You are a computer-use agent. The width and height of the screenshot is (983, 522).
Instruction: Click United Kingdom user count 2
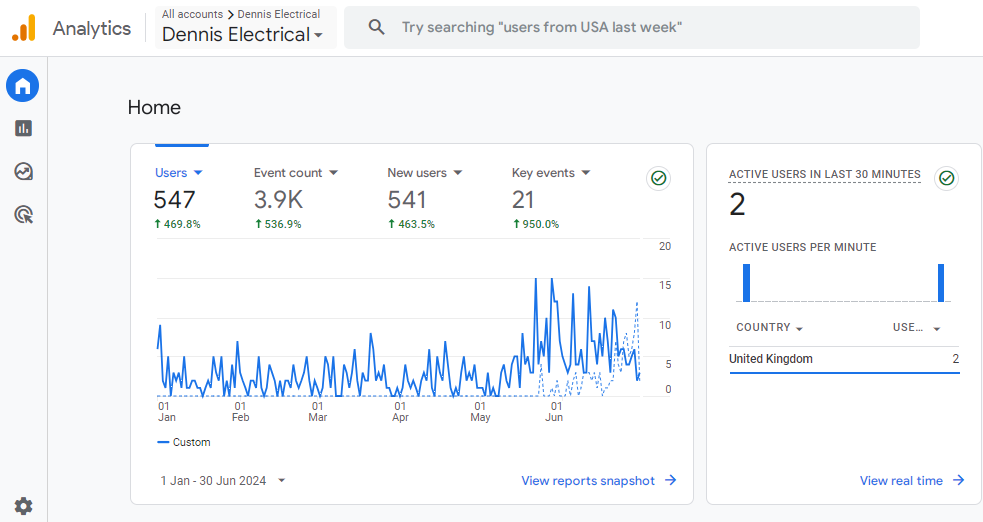click(955, 359)
